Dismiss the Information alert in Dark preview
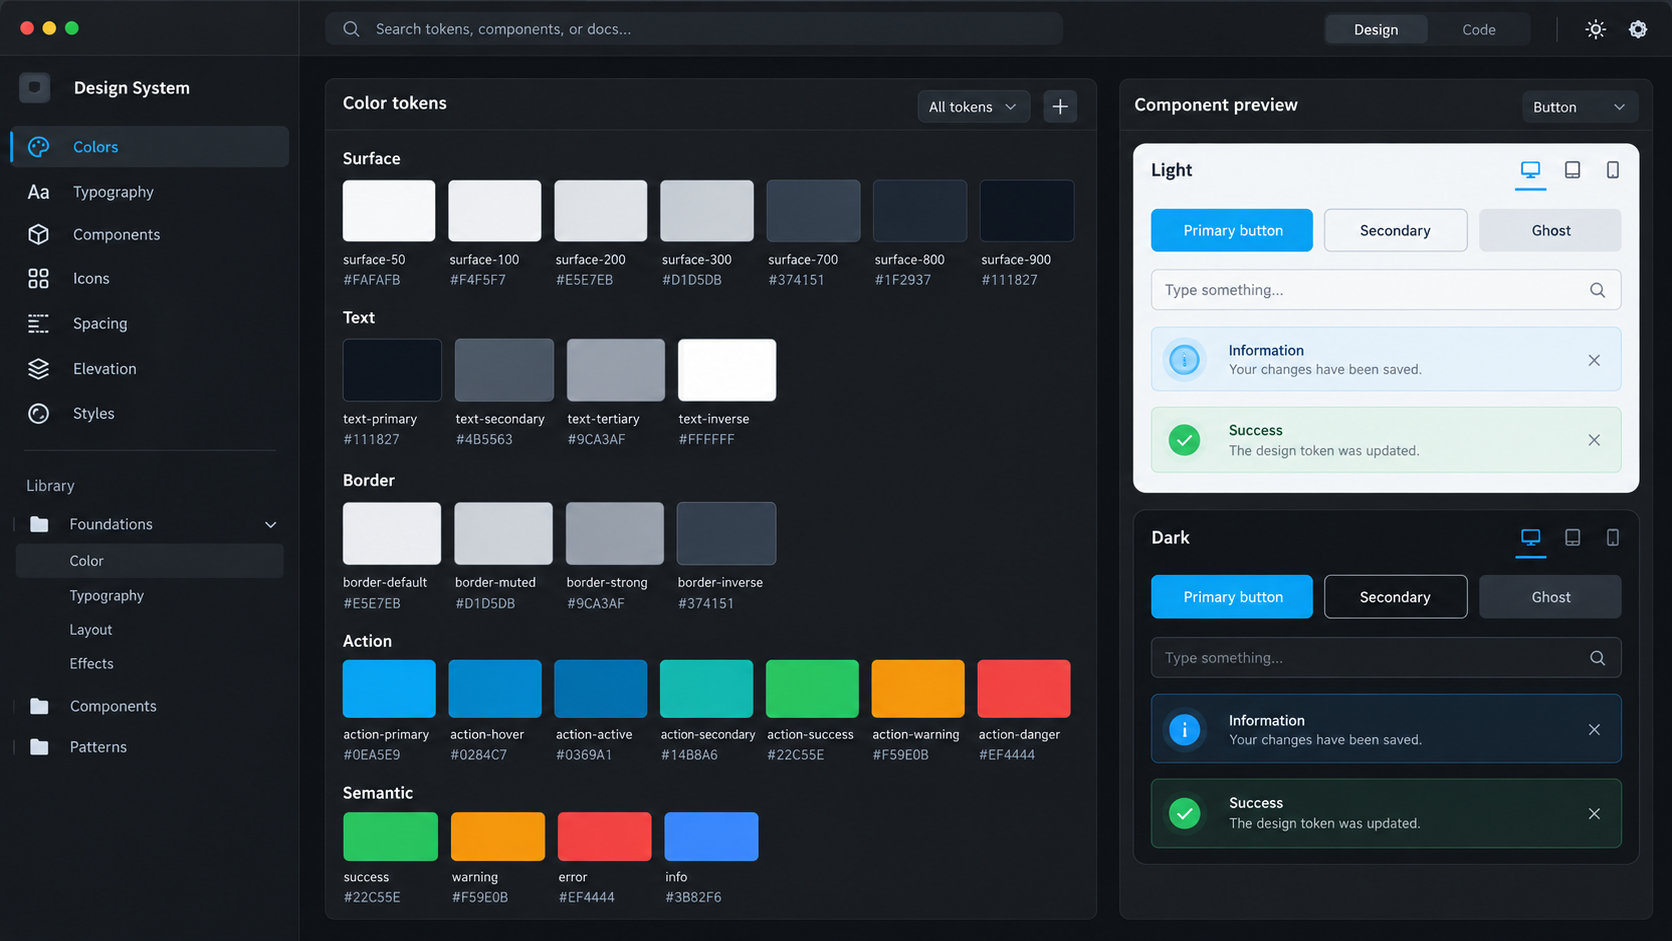 coord(1594,730)
